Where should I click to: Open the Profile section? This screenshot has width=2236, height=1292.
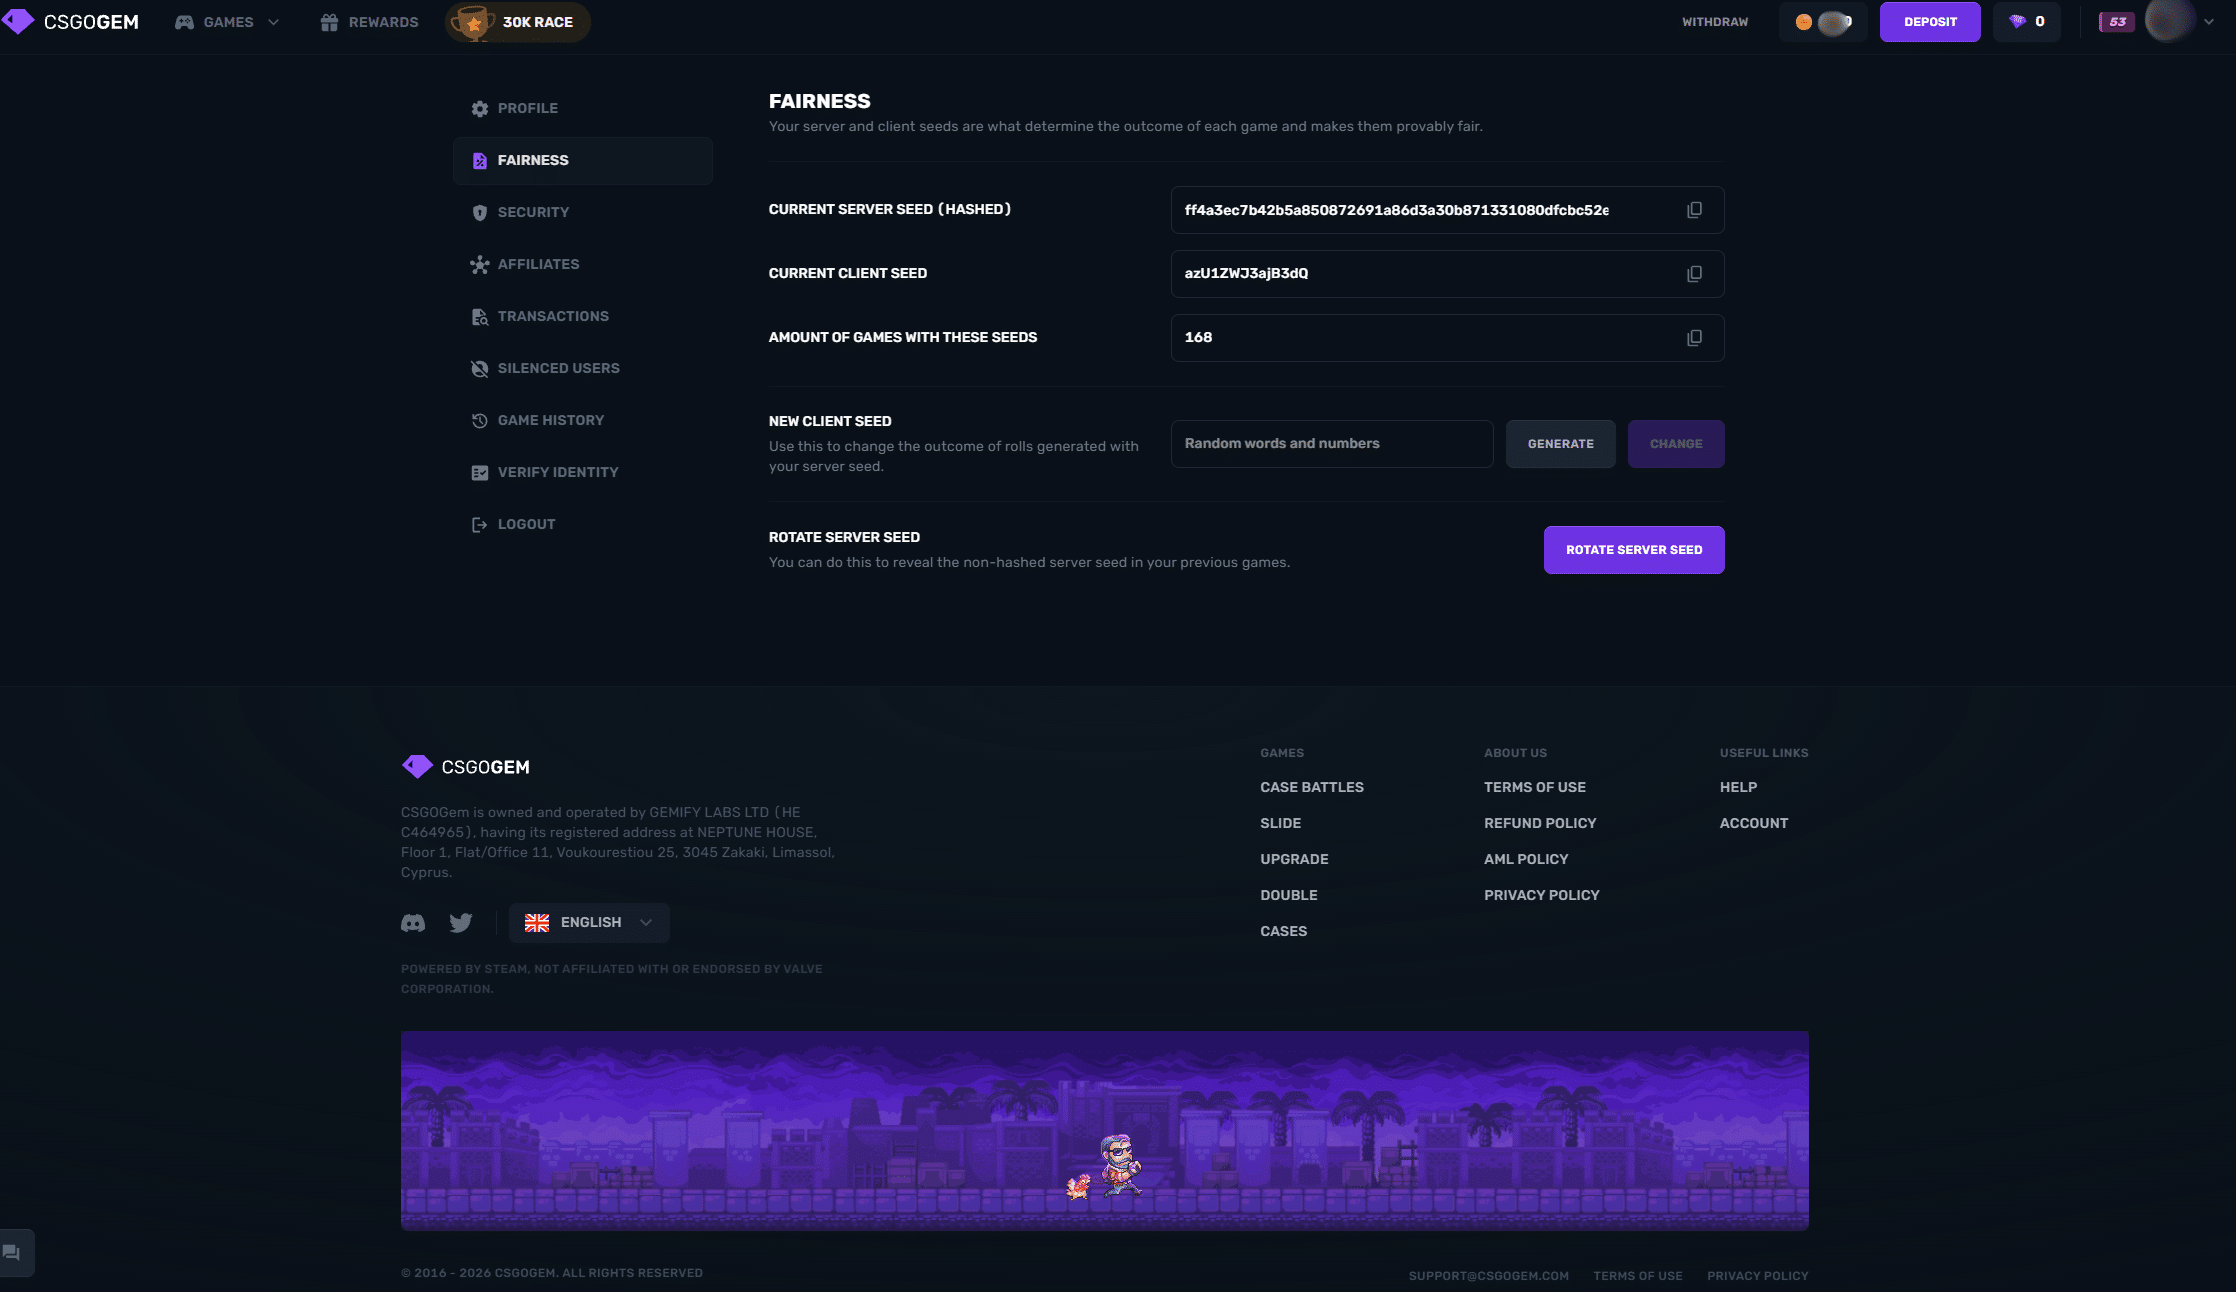coord(583,108)
